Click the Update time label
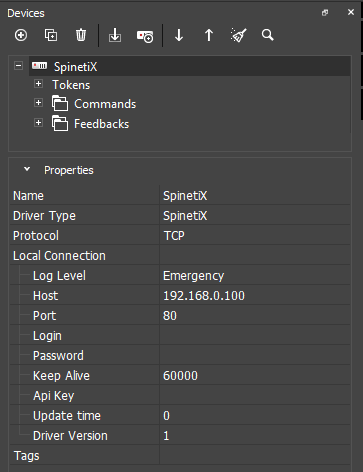The width and height of the screenshot is (363, 472). pyautogui.click(x=67, y=416)
